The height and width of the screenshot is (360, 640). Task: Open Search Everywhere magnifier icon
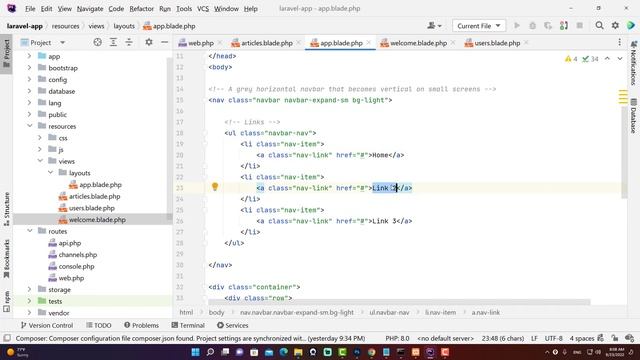pos(599,26)
